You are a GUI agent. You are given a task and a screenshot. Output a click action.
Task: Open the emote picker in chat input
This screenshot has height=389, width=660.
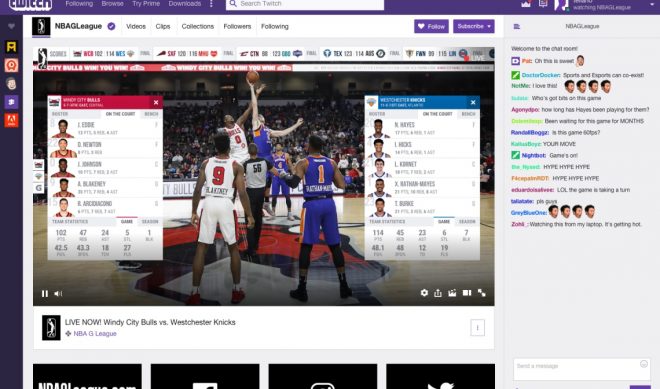click(644, 364)
